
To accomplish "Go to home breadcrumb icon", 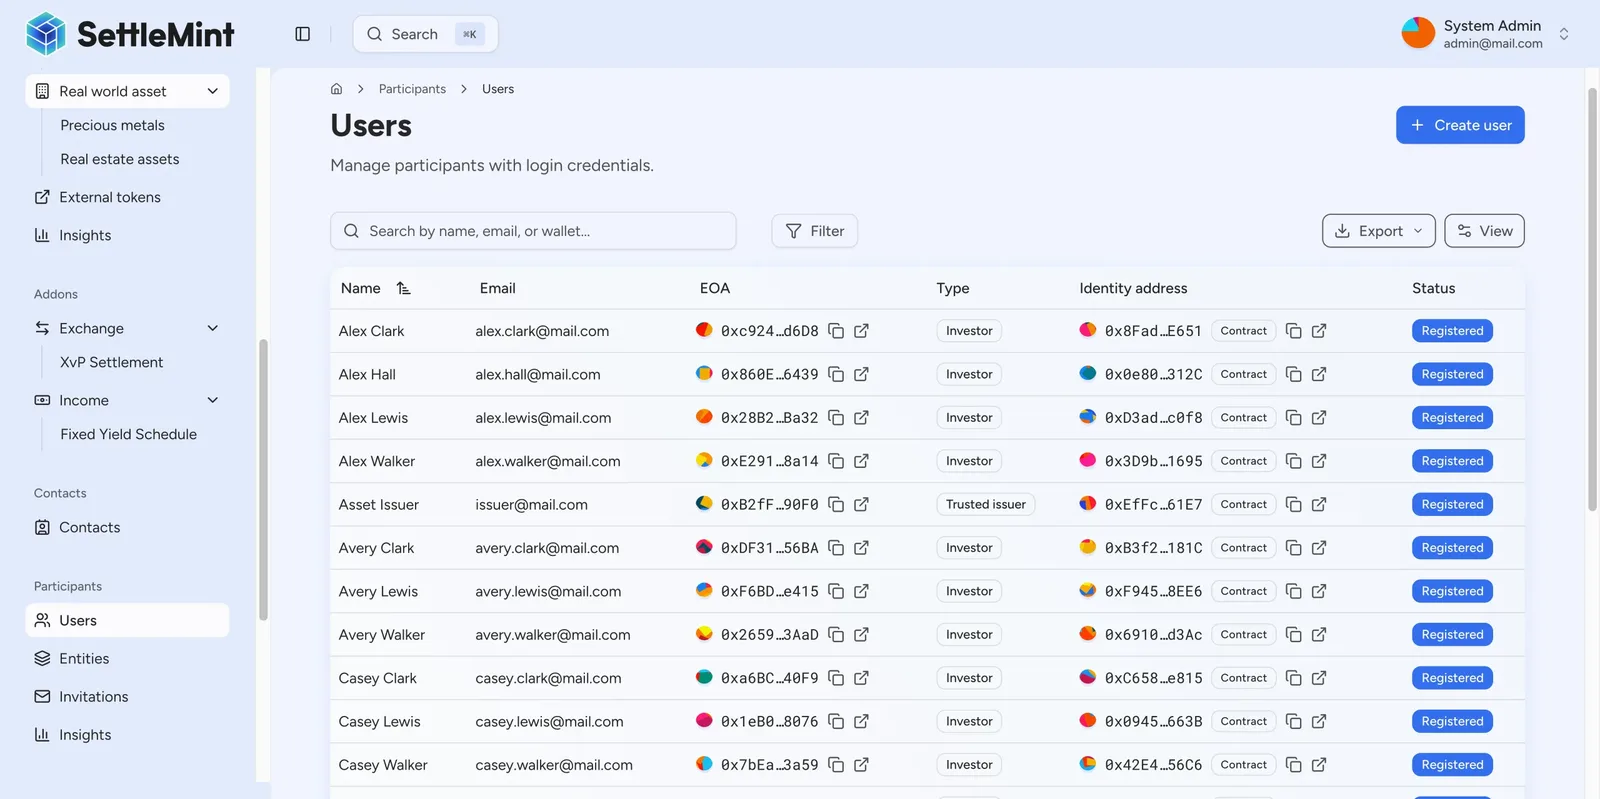I will (x=337, y=89).
